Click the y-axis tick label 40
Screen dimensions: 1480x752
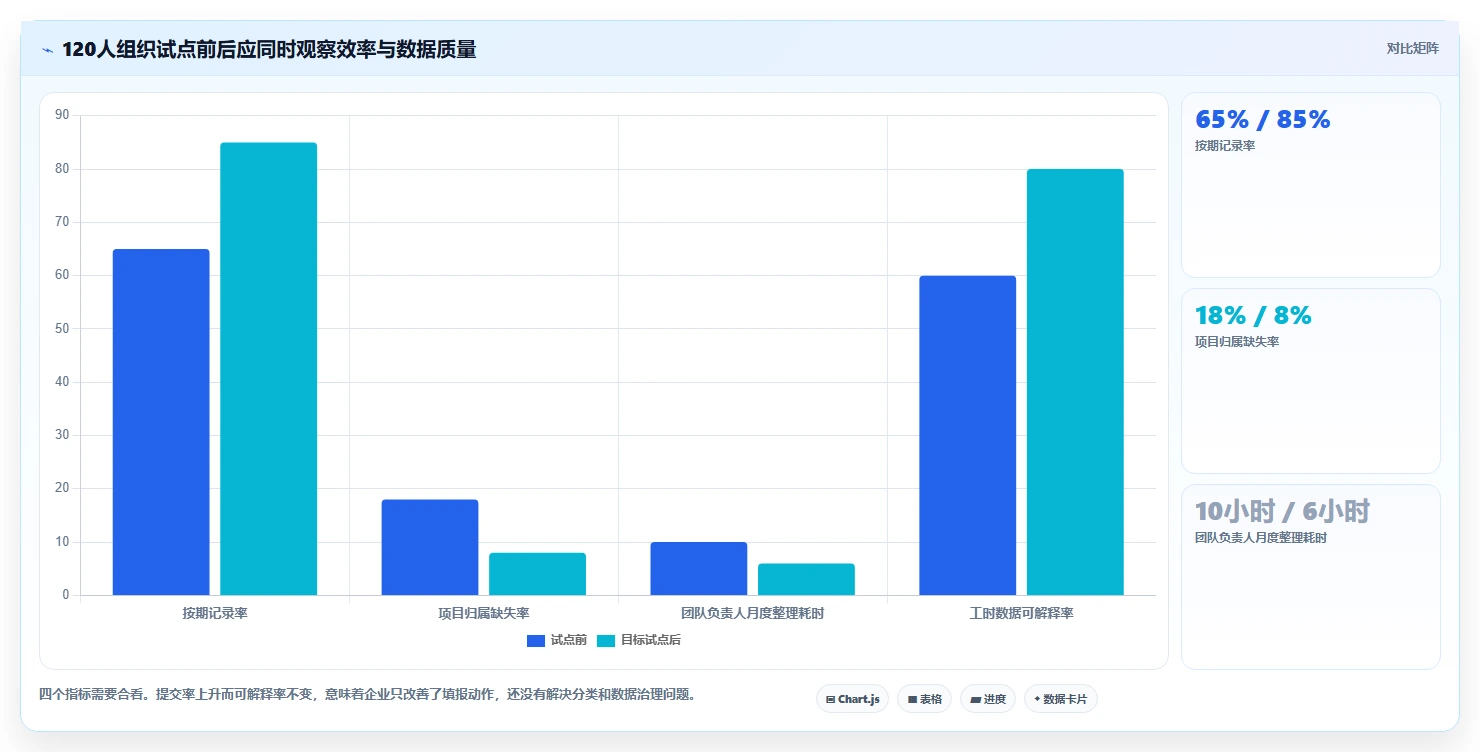click(62, 382)
